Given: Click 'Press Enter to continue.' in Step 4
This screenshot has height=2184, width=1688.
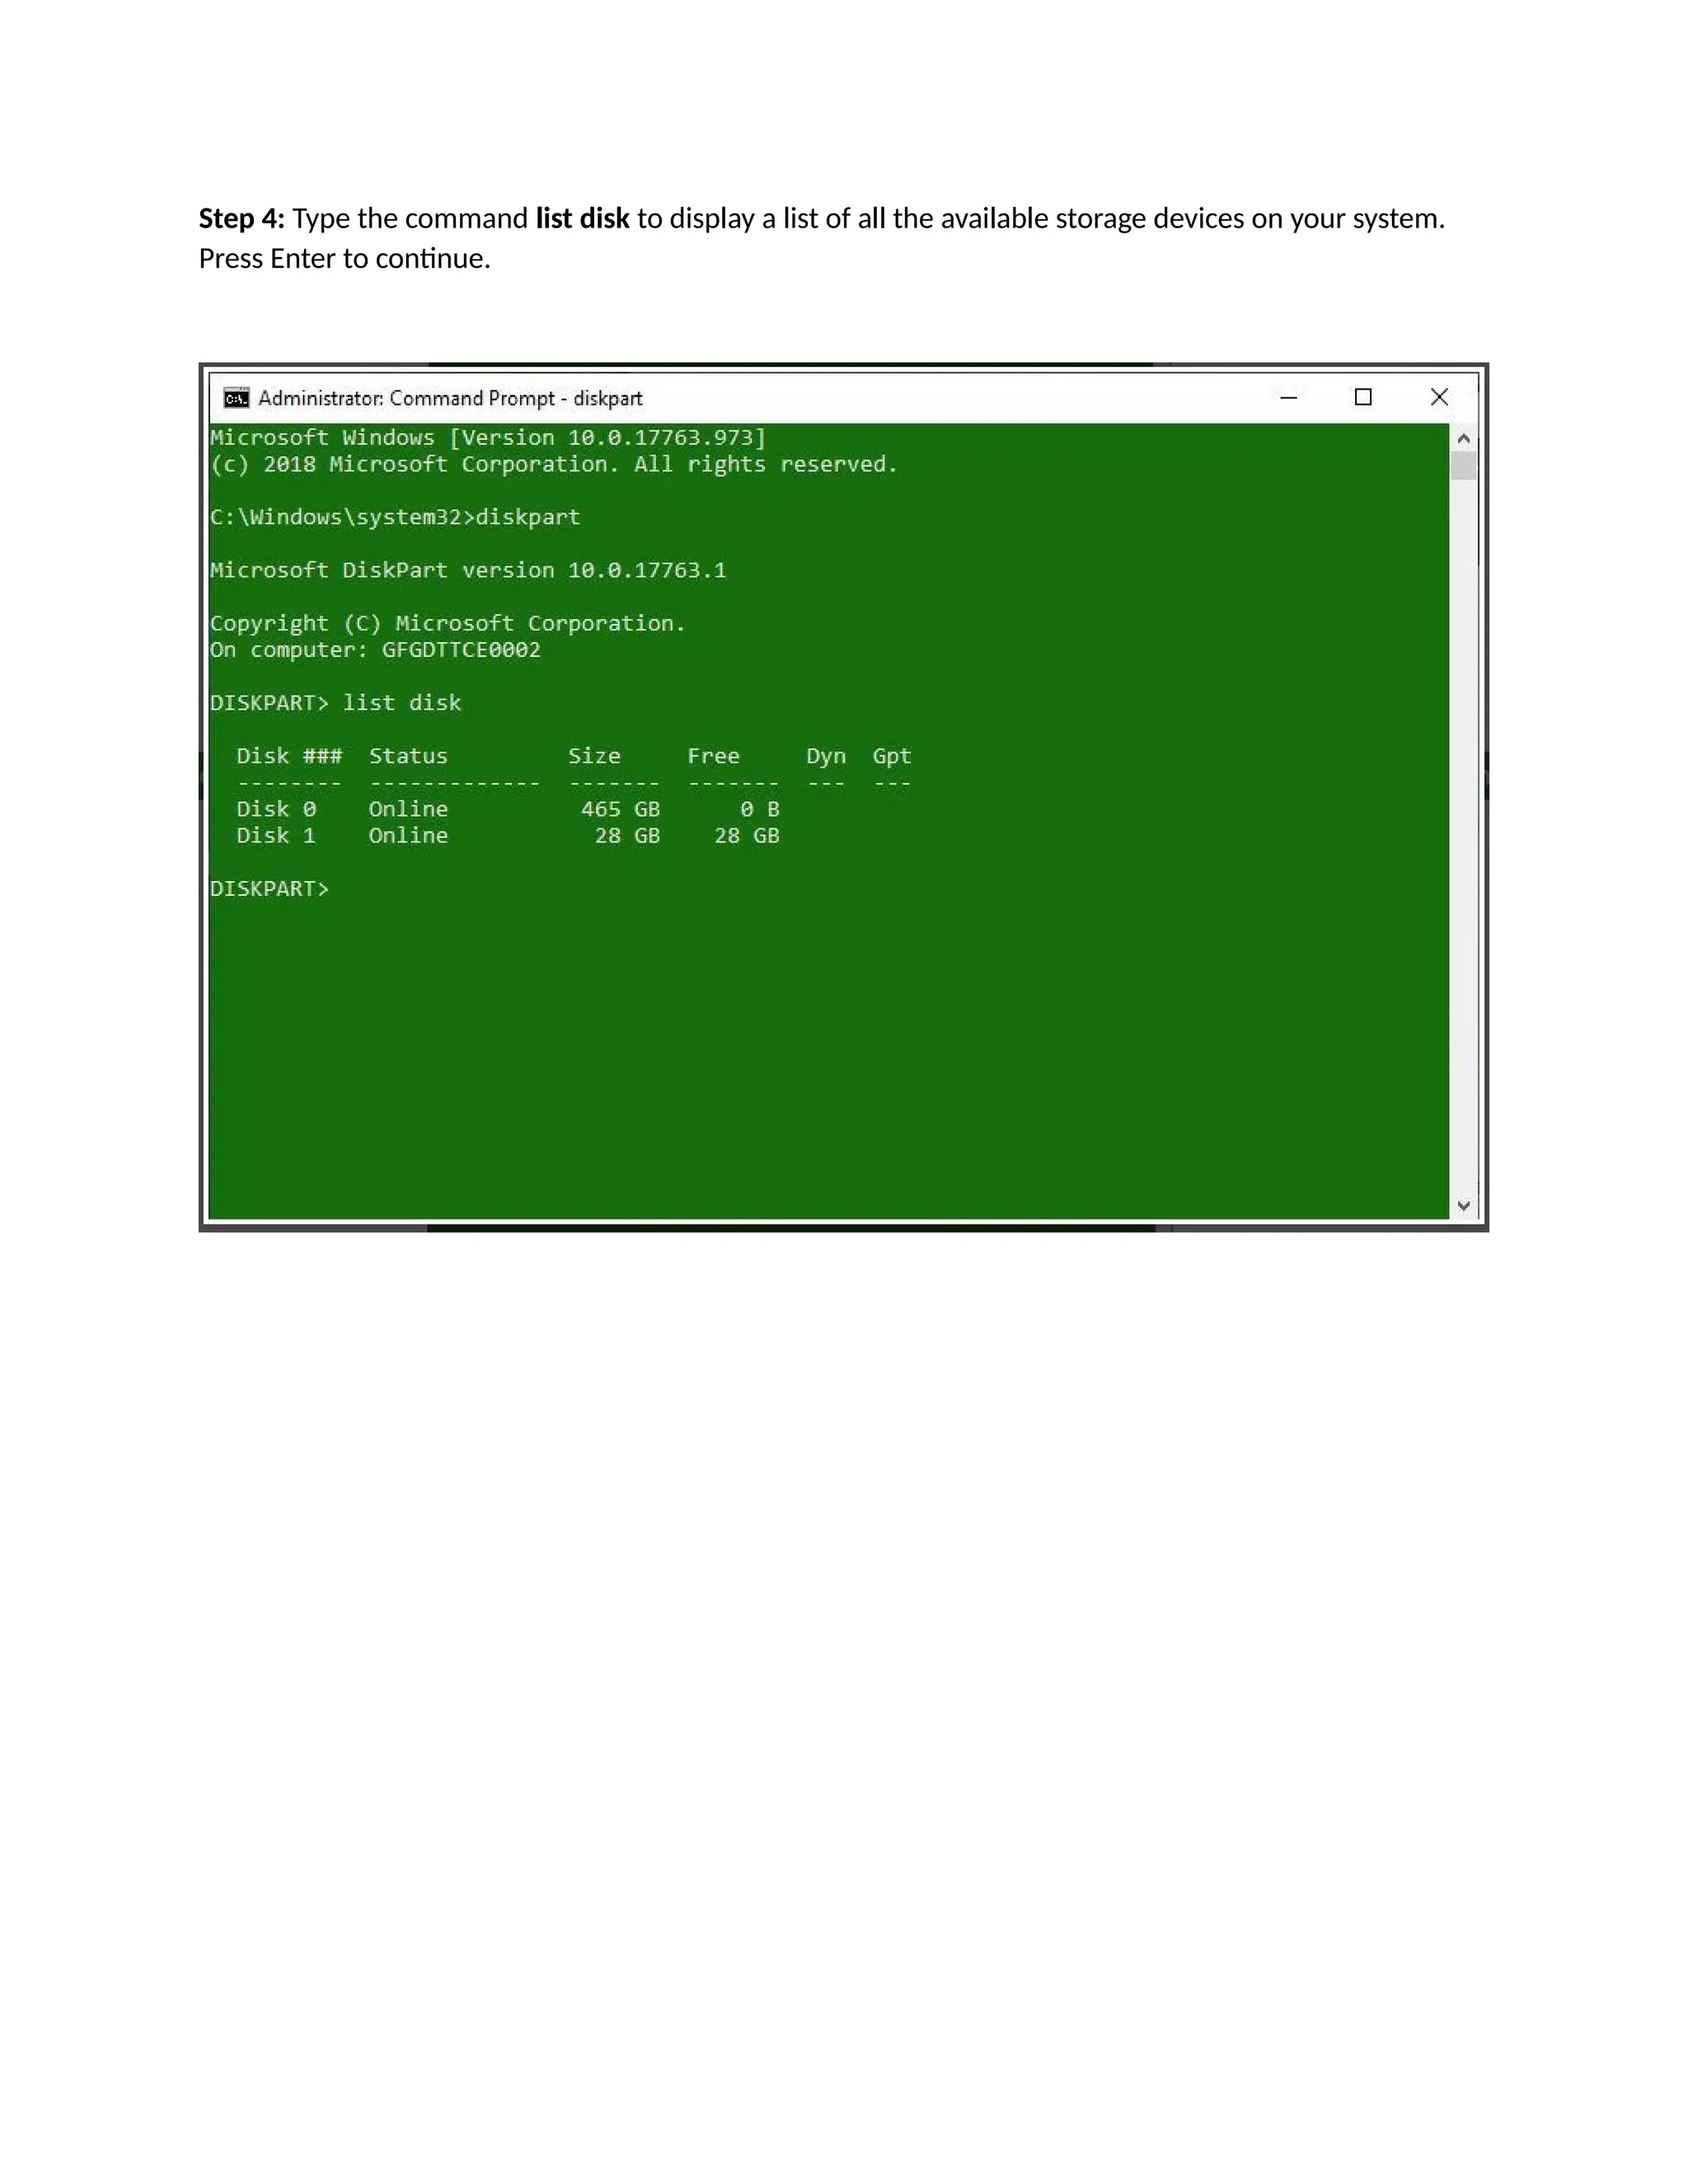Looking at the screenshot, I should [345, 259].
